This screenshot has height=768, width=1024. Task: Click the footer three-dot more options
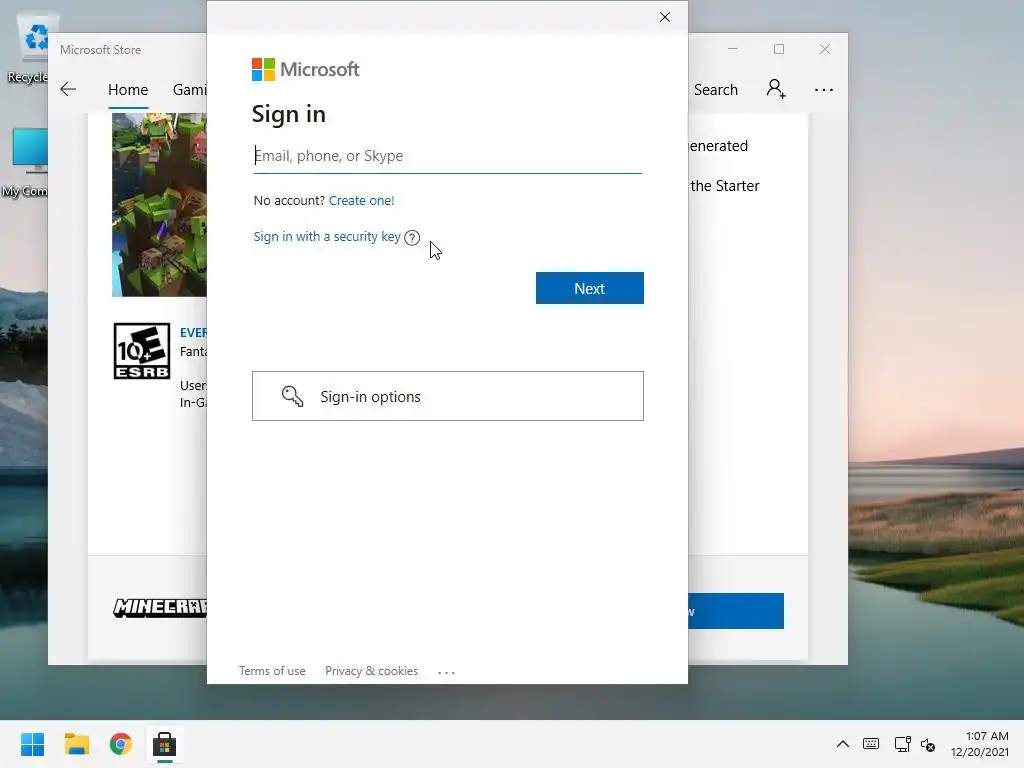click(446, 672)
